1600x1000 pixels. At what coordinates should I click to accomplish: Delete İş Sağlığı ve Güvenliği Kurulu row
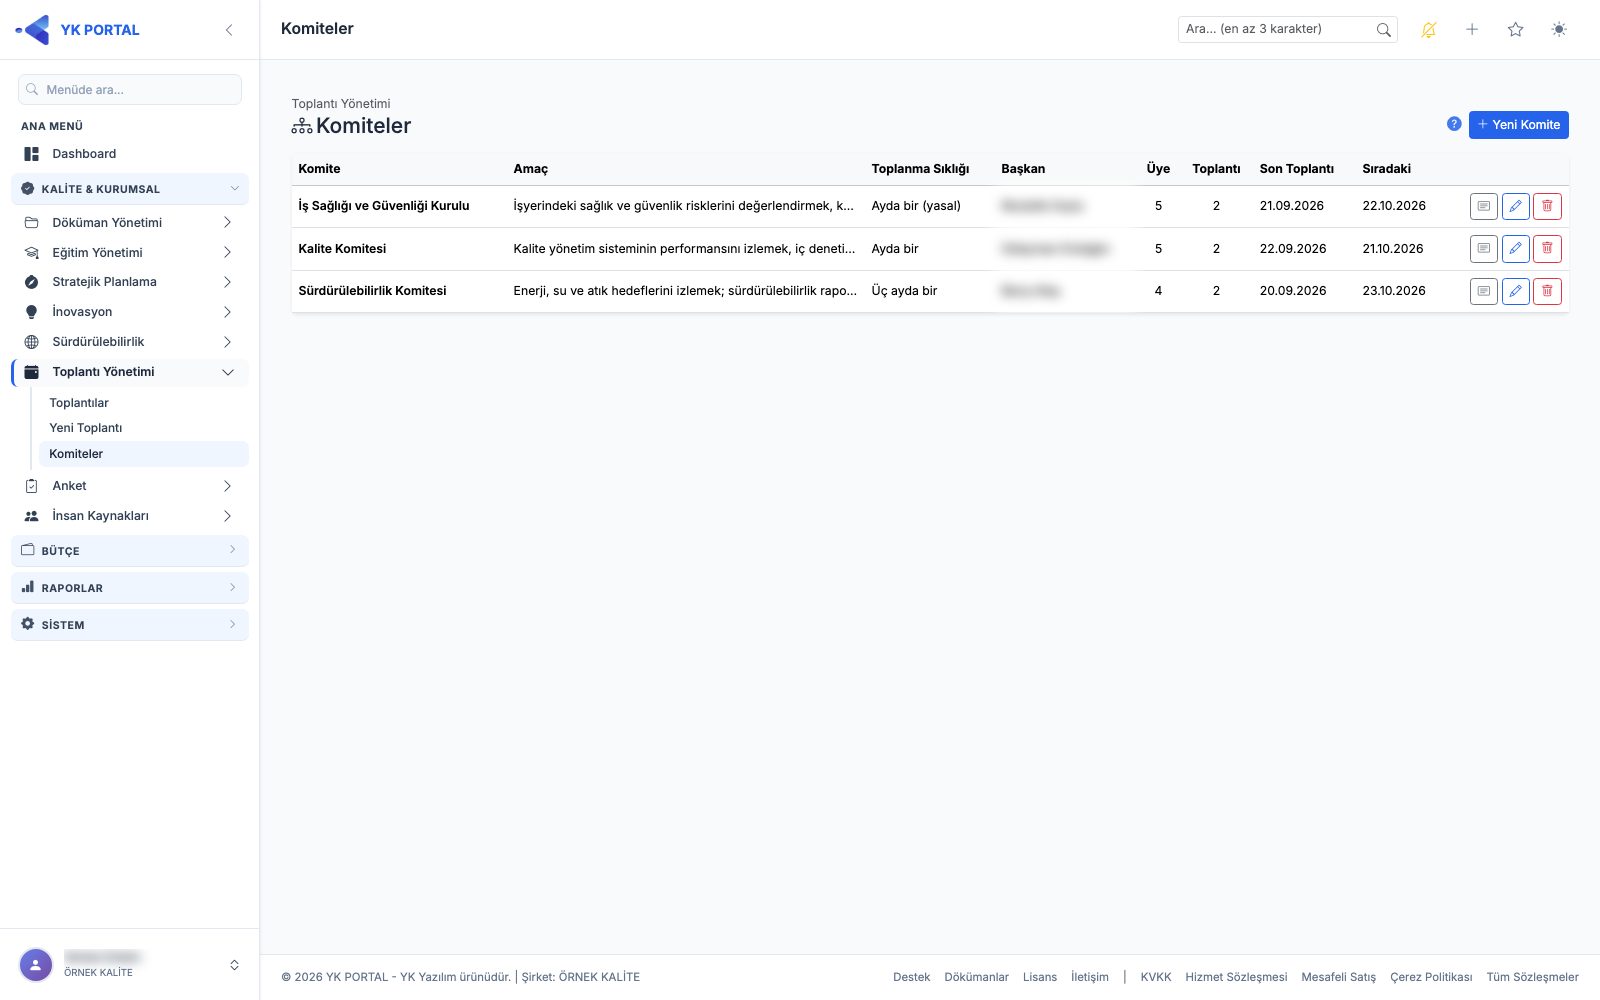pyautogui.click(x=1547, y=206)
